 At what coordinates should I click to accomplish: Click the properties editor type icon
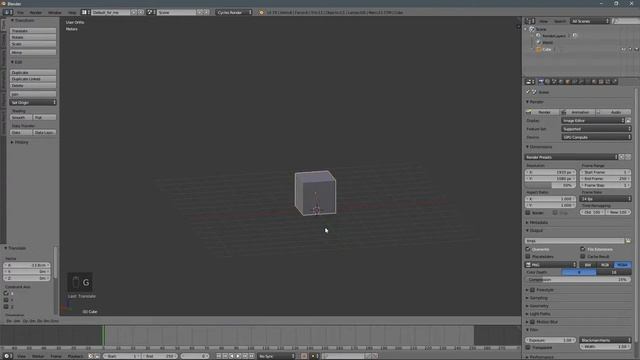[530, 82]
